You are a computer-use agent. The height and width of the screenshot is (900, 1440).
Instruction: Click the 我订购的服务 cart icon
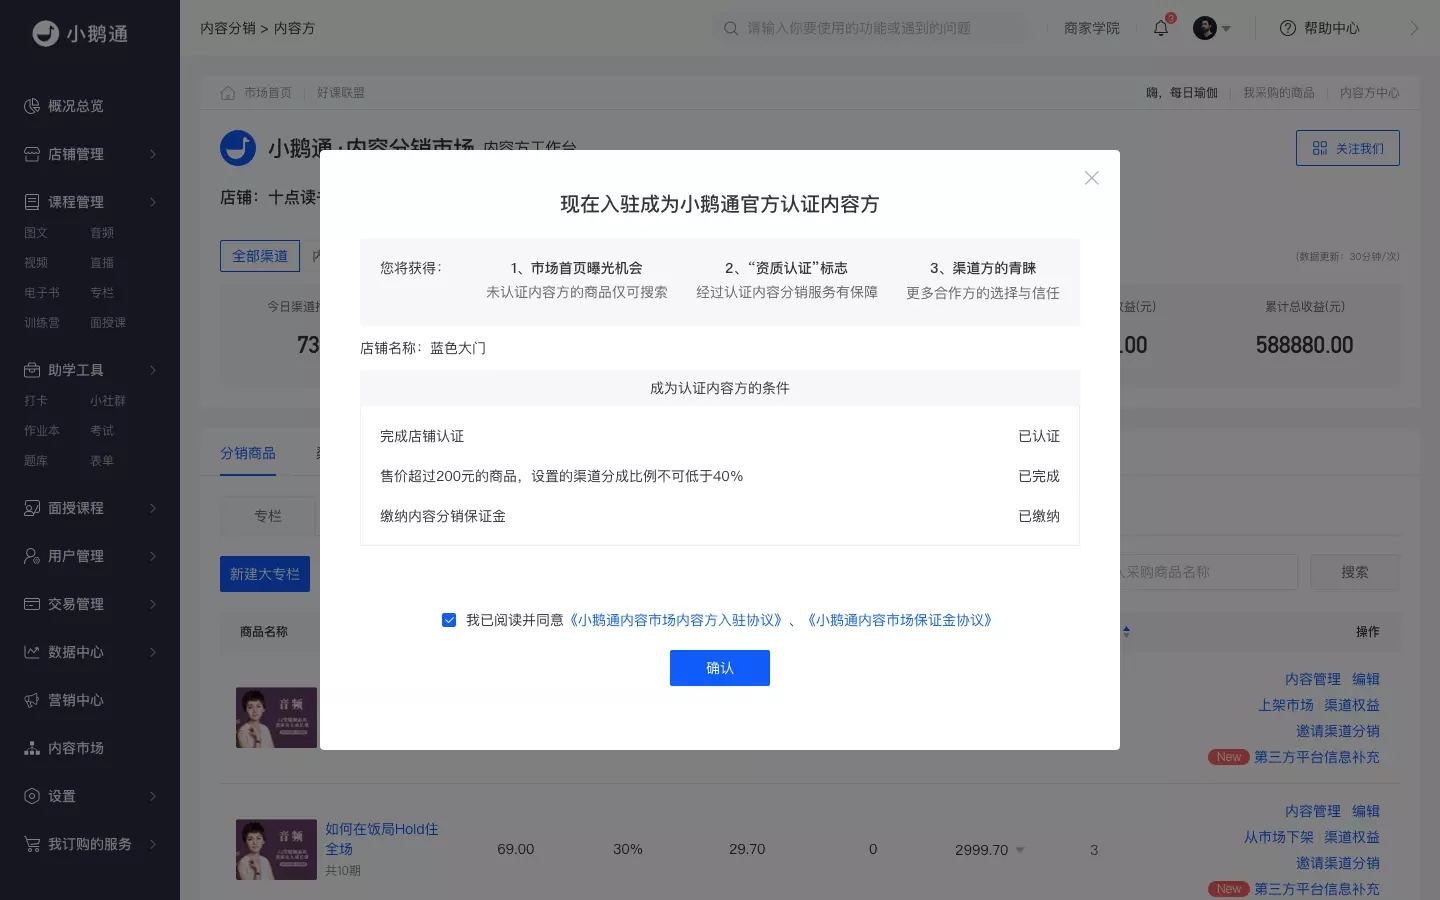coord(32,844)
